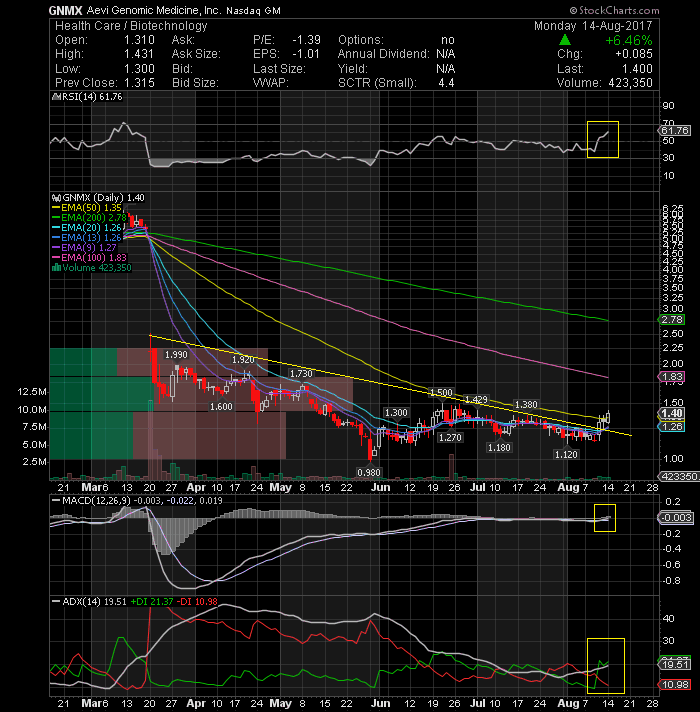Click the Health Care / Biotechnology sector text

tap(131, 26)
